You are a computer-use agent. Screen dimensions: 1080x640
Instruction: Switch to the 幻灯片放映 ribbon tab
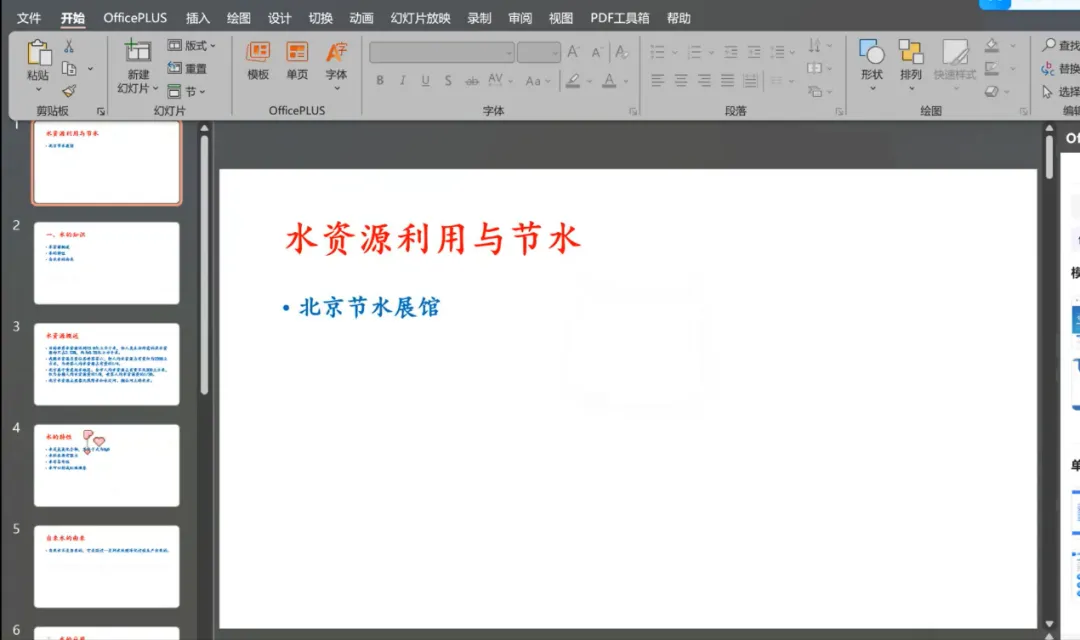(420, 18)
